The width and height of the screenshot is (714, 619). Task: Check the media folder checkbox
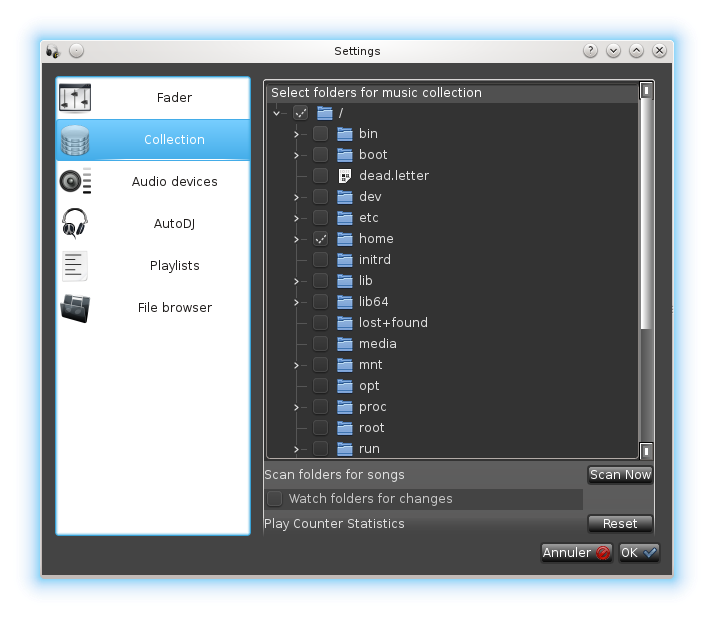[x=321, y=344]
